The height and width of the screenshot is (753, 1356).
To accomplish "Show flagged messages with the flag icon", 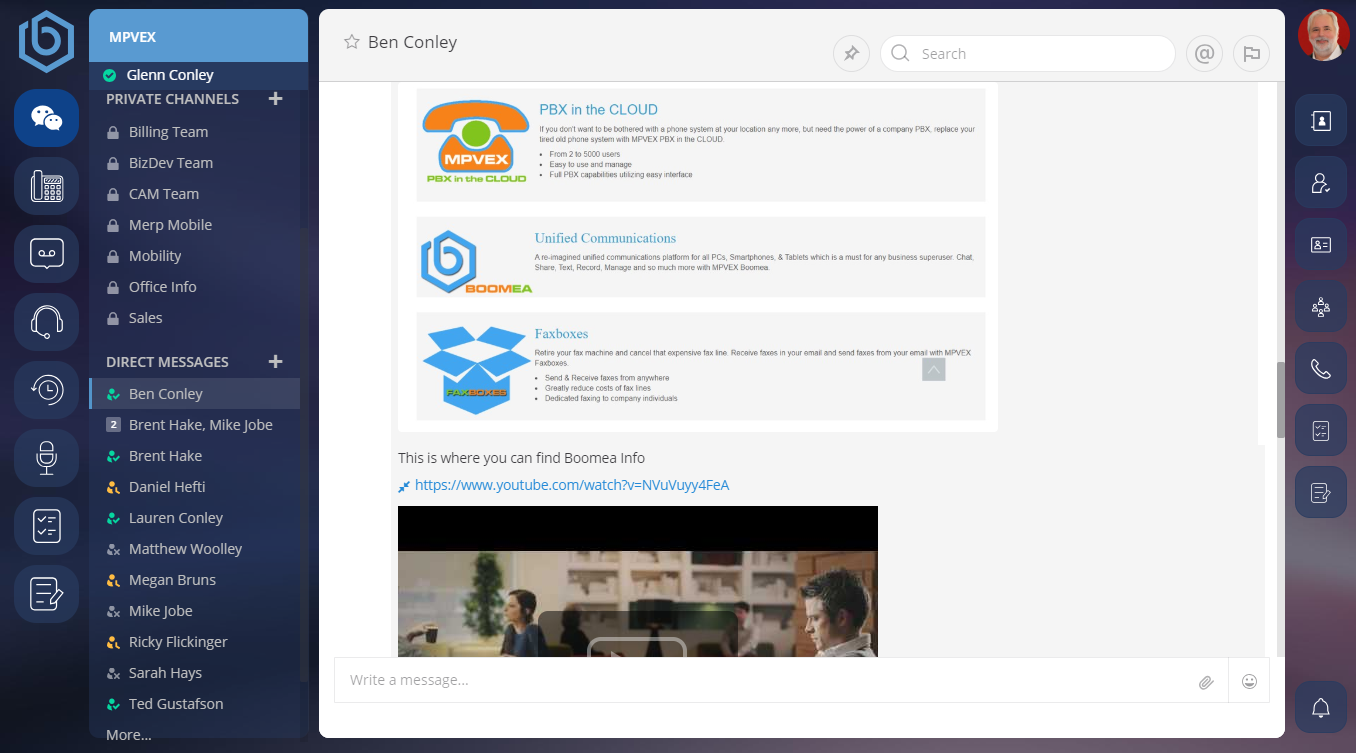I will pyautogui.click(x=1251, y=54).
